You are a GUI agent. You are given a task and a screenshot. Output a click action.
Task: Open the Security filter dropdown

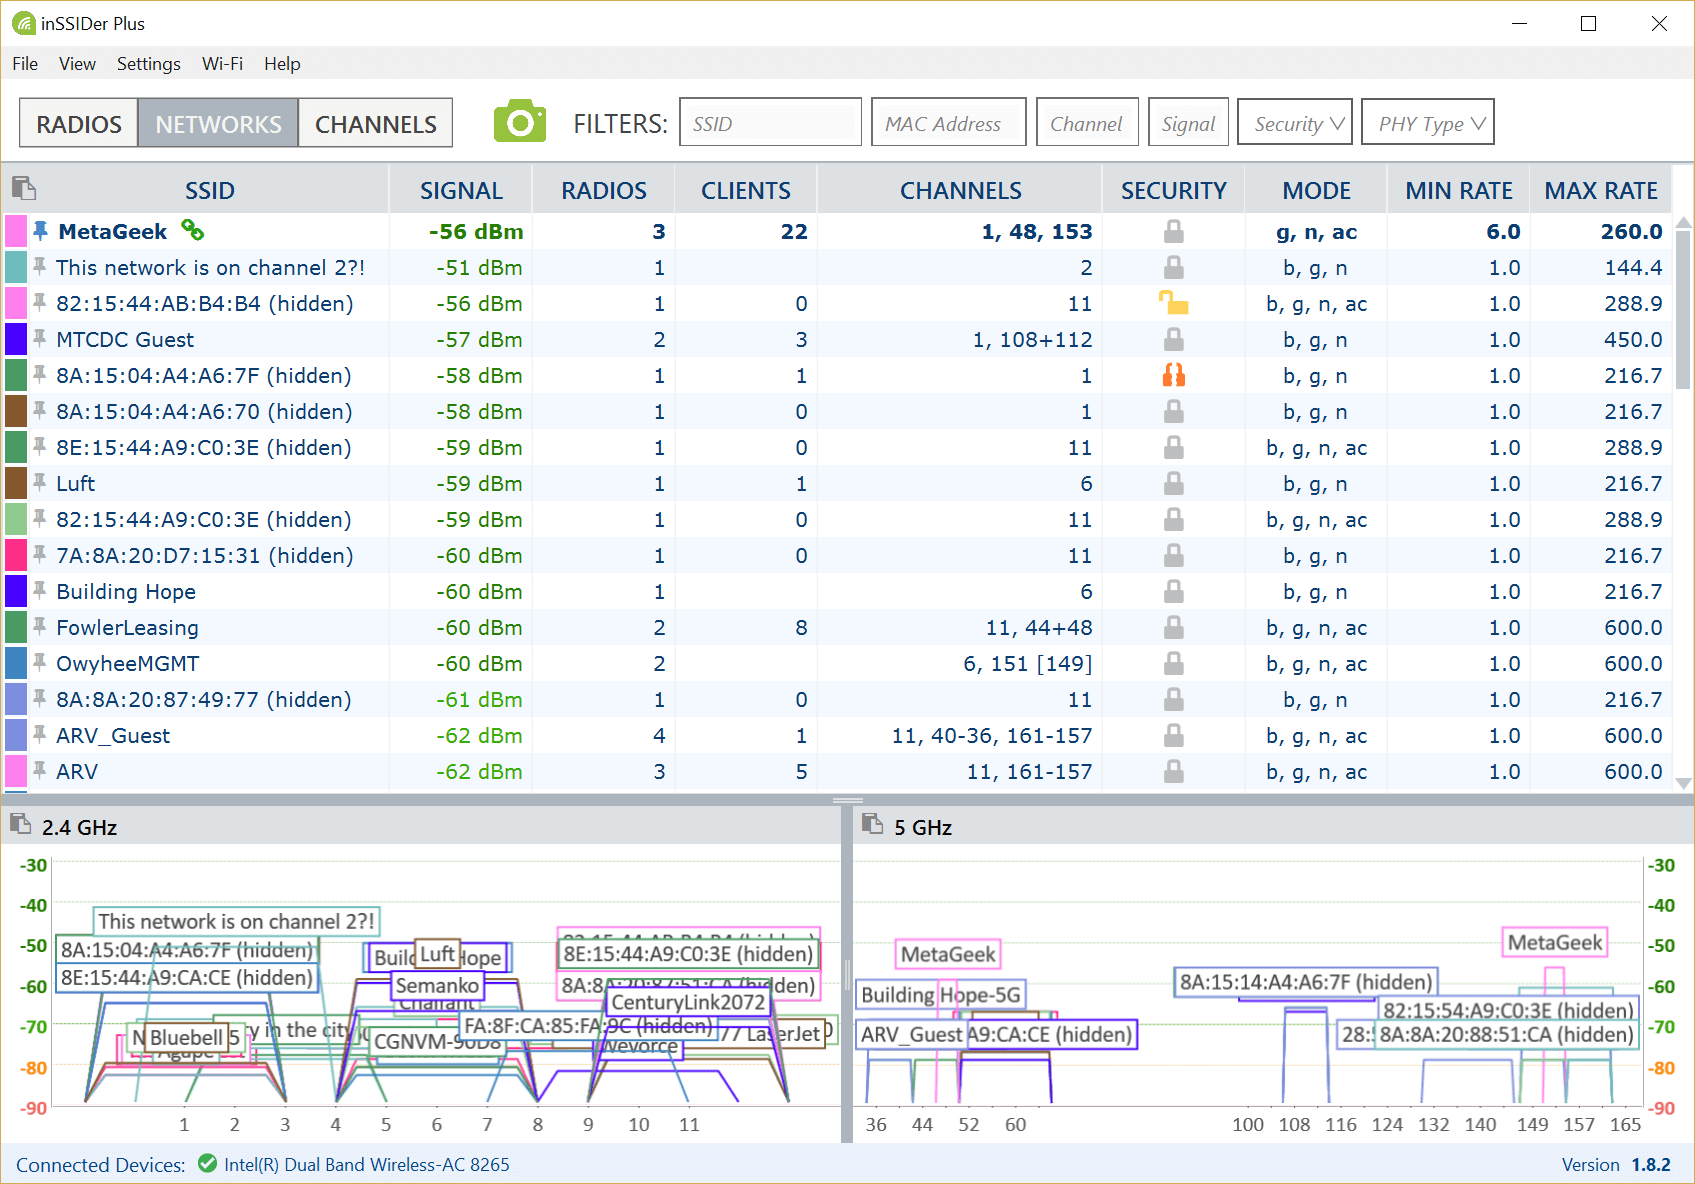(1295, 123)
